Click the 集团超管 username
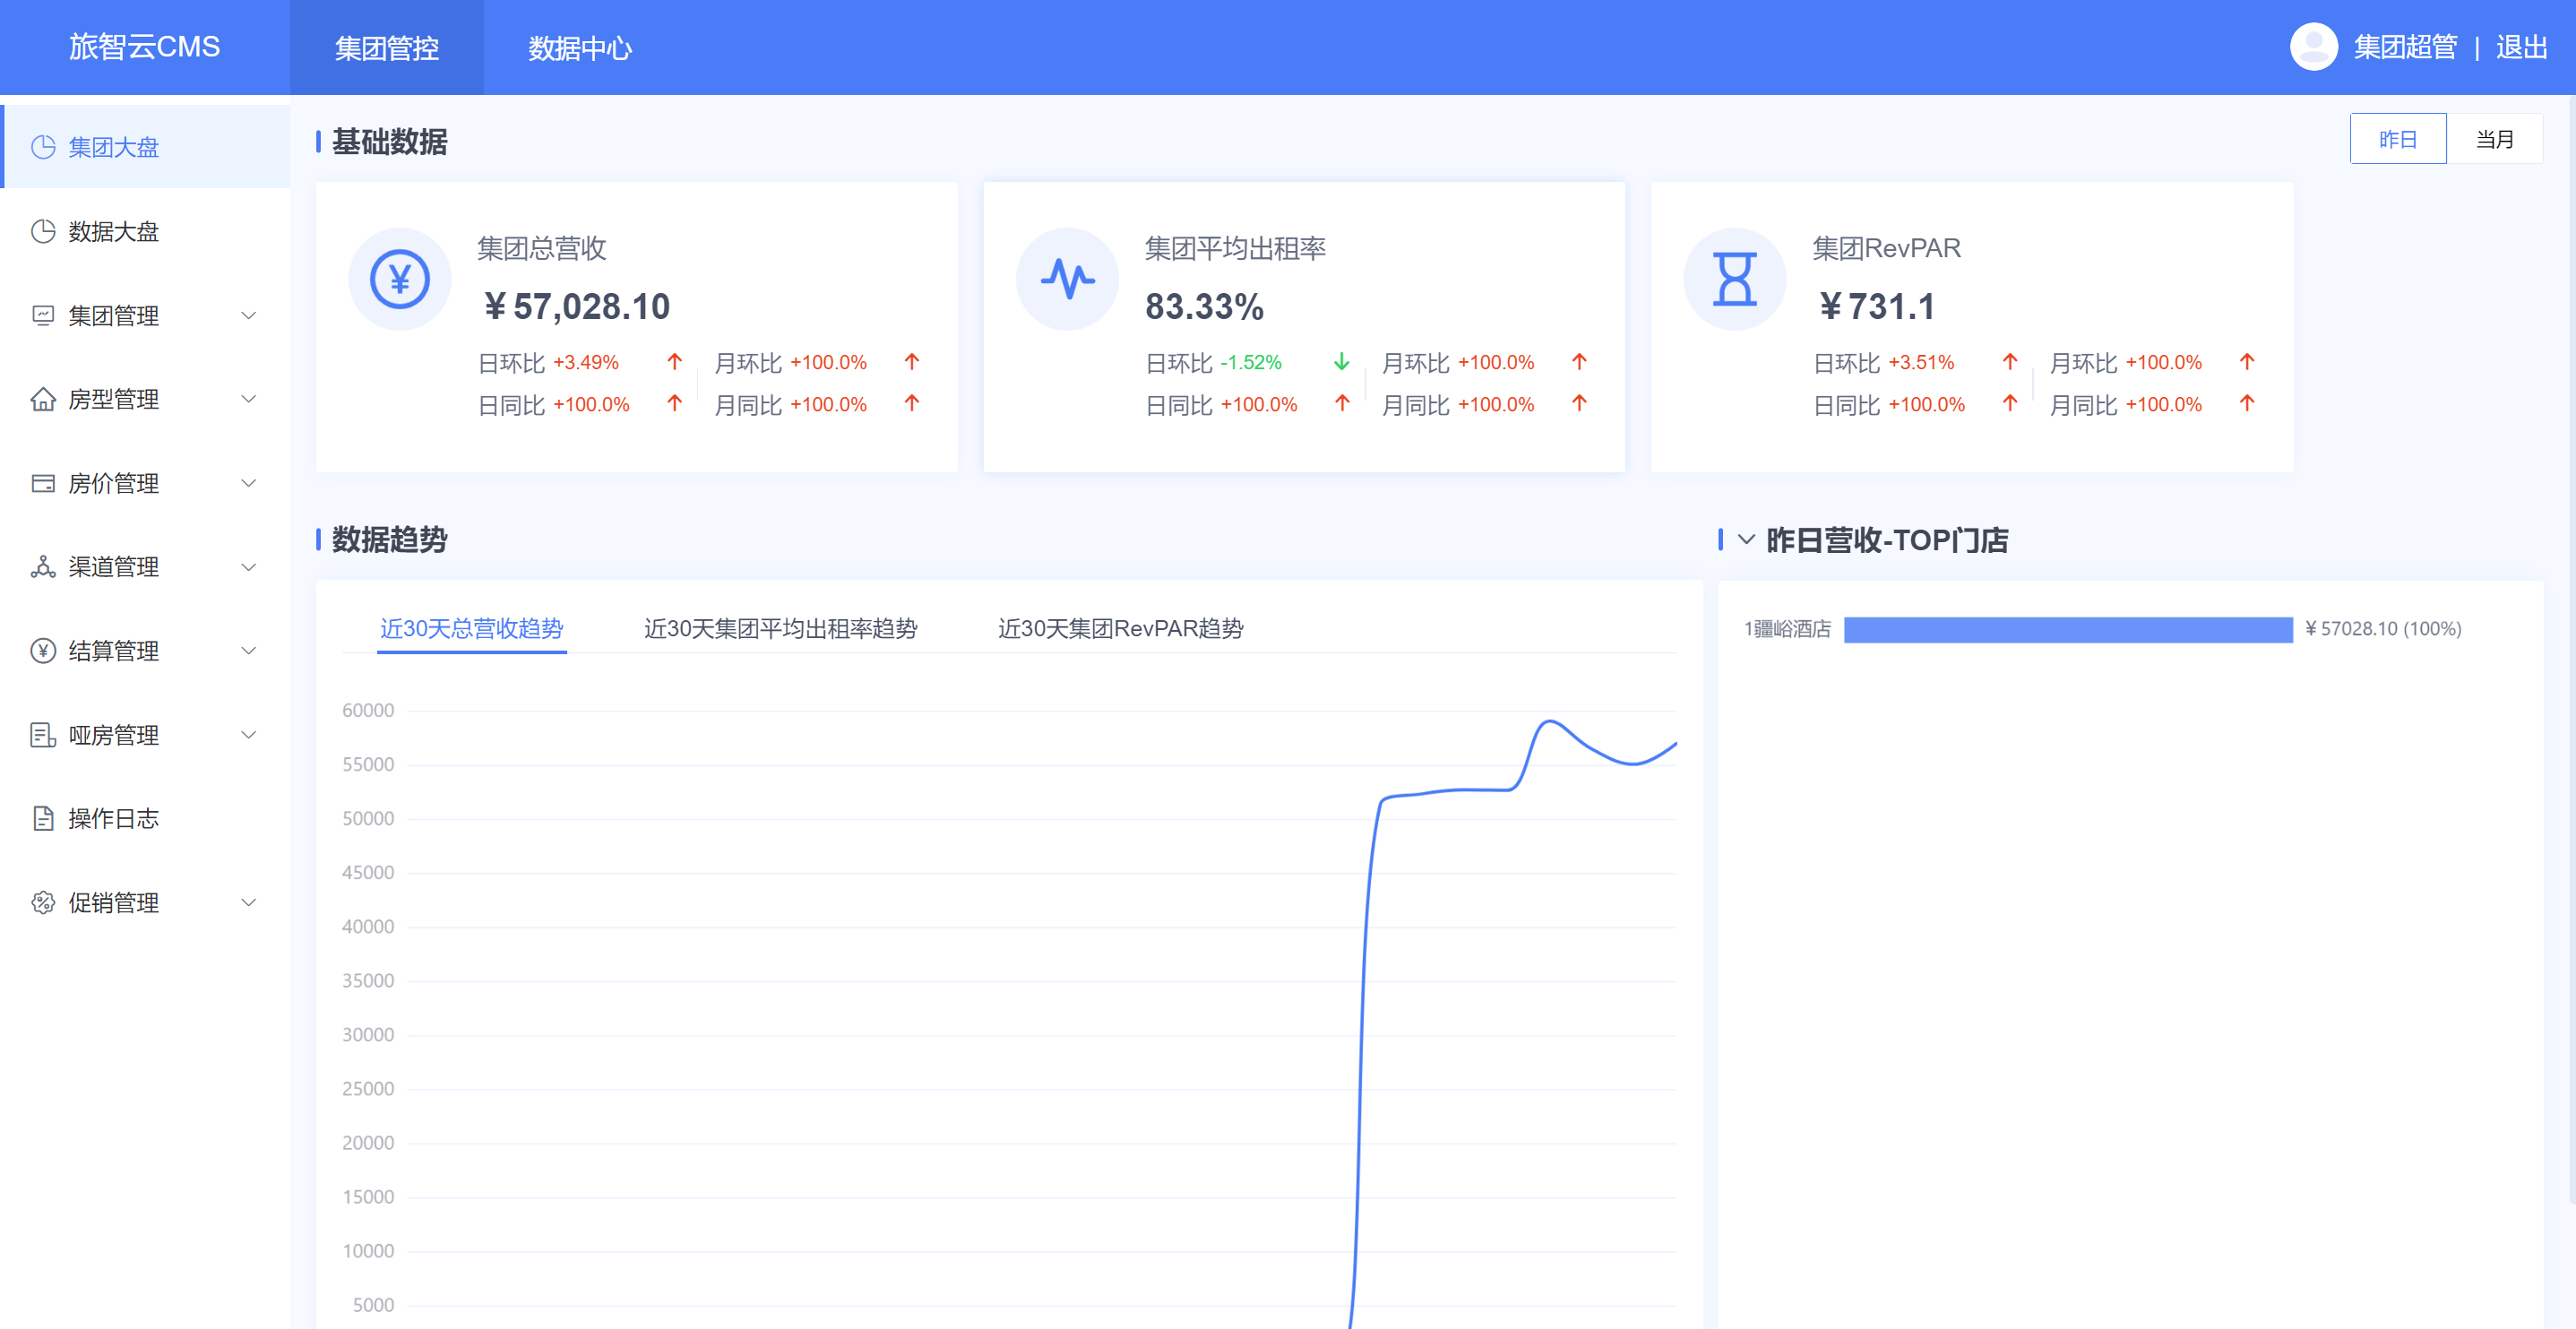 [2405, 47]
